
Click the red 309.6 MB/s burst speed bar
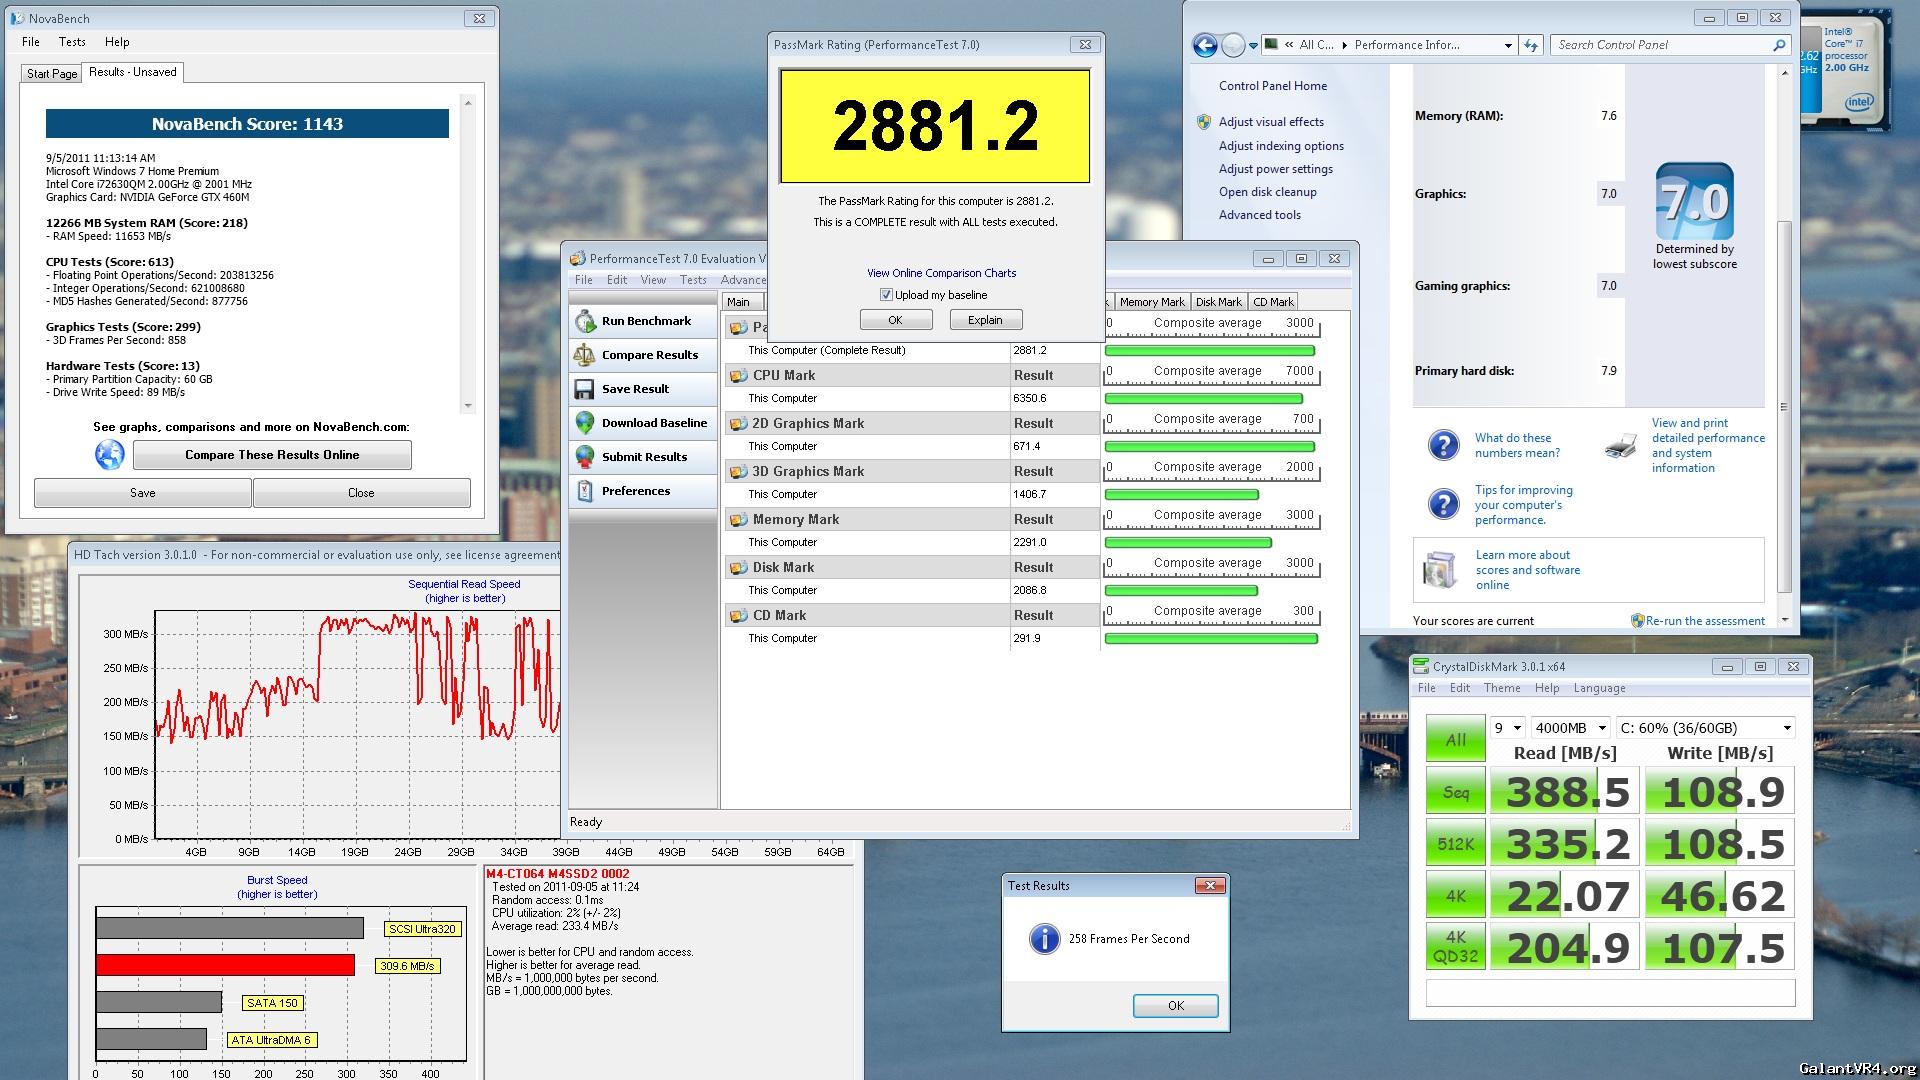pyautogui.click(x=225, y=965)
